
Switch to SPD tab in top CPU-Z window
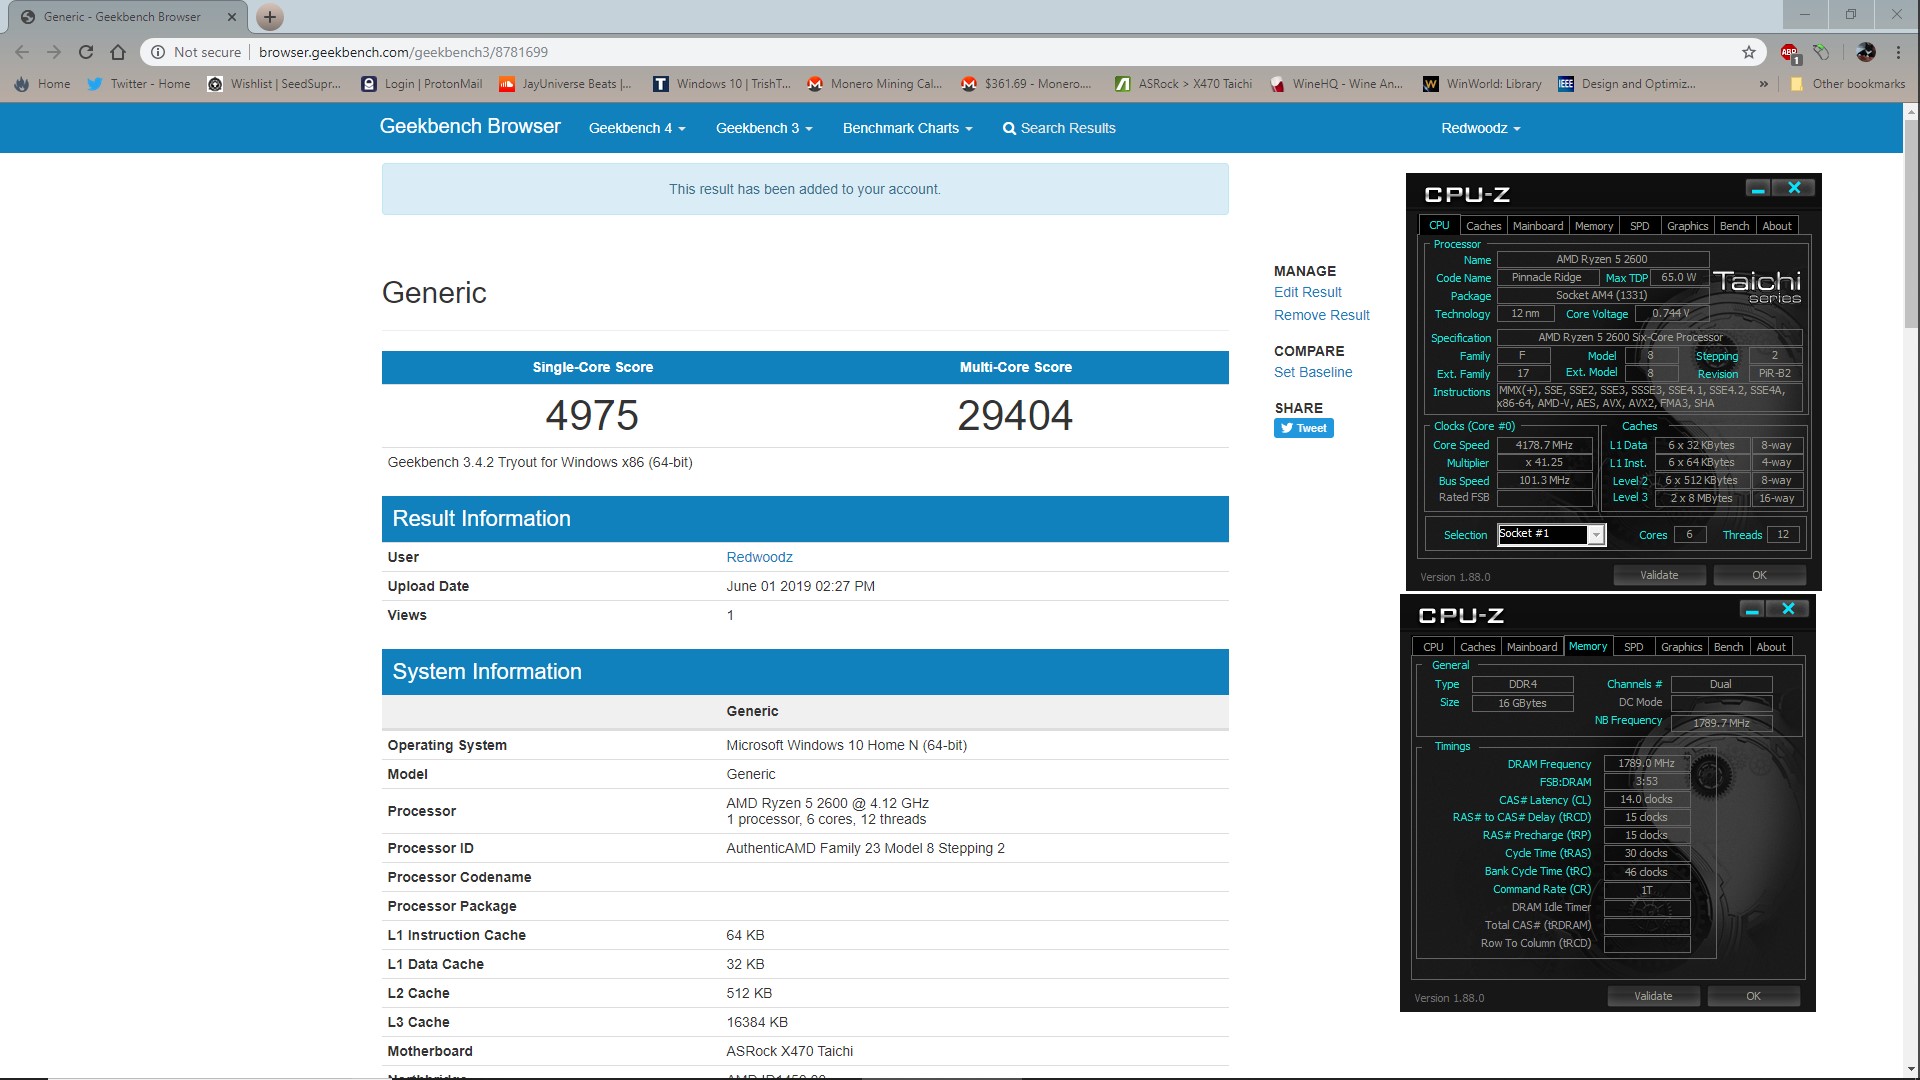[x=1639, y=226]
